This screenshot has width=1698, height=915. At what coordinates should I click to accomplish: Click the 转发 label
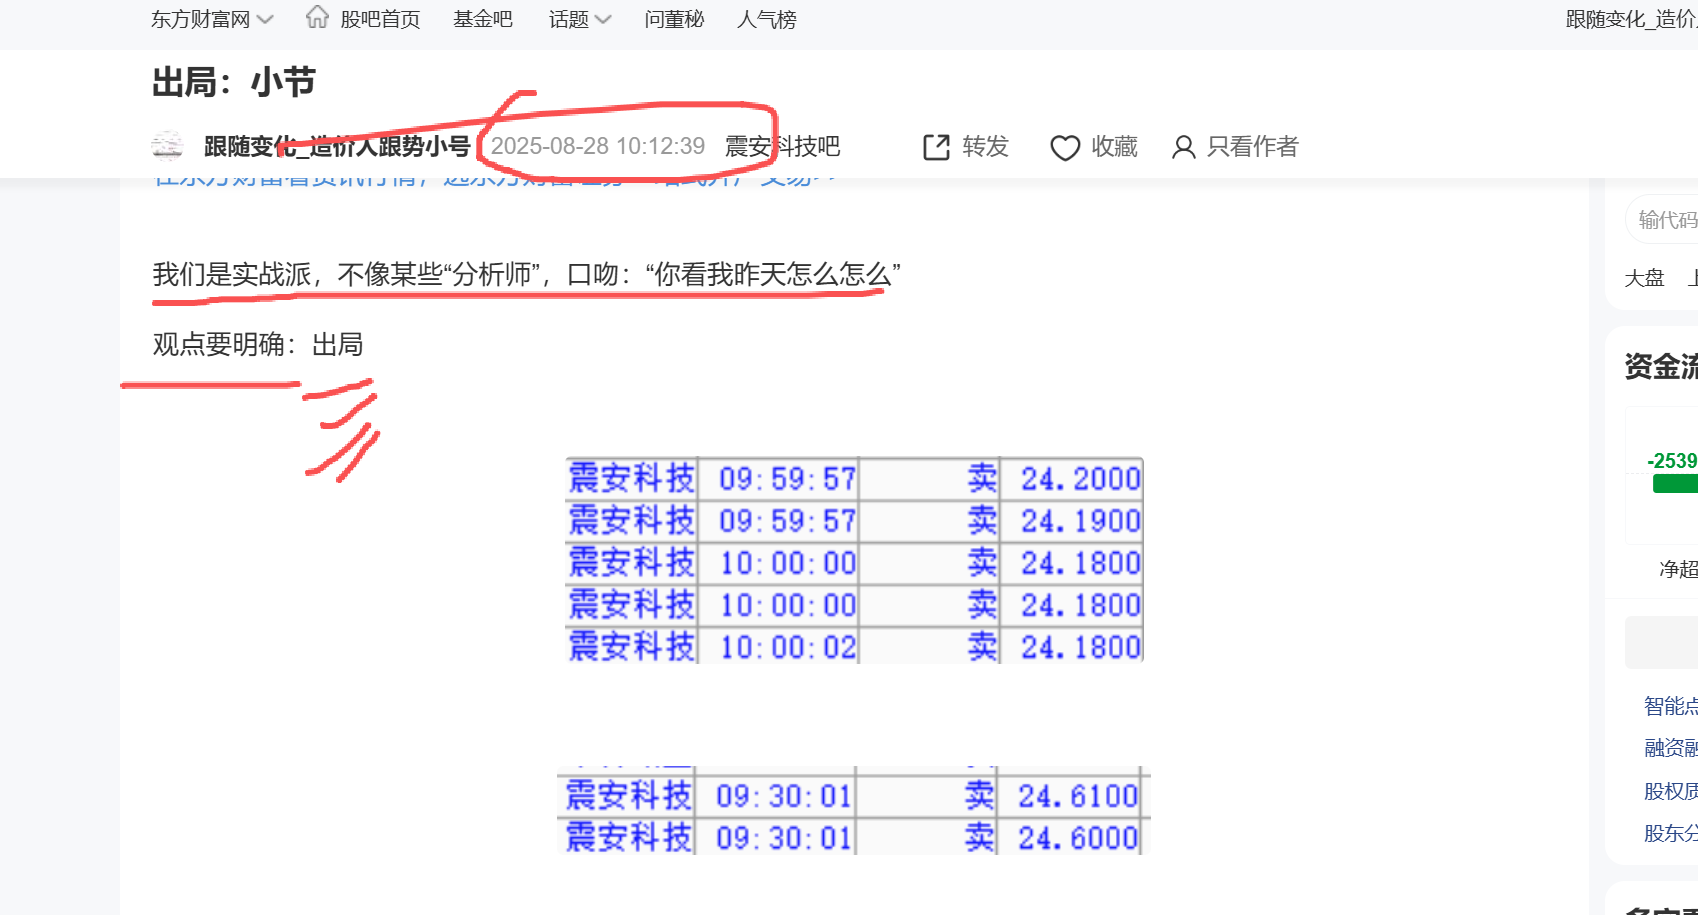point(985,146)
